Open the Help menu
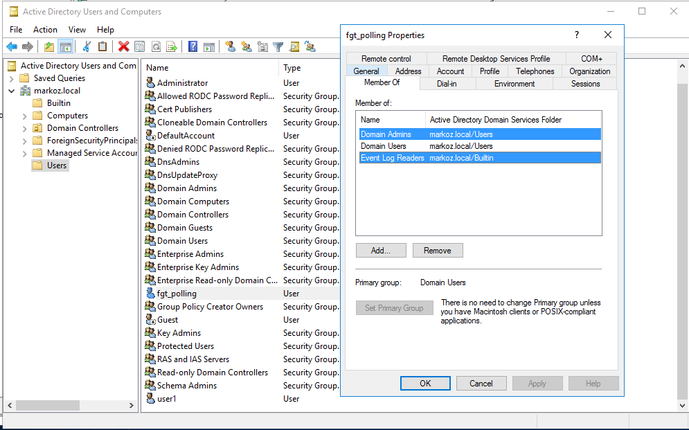 click(105, 29)
